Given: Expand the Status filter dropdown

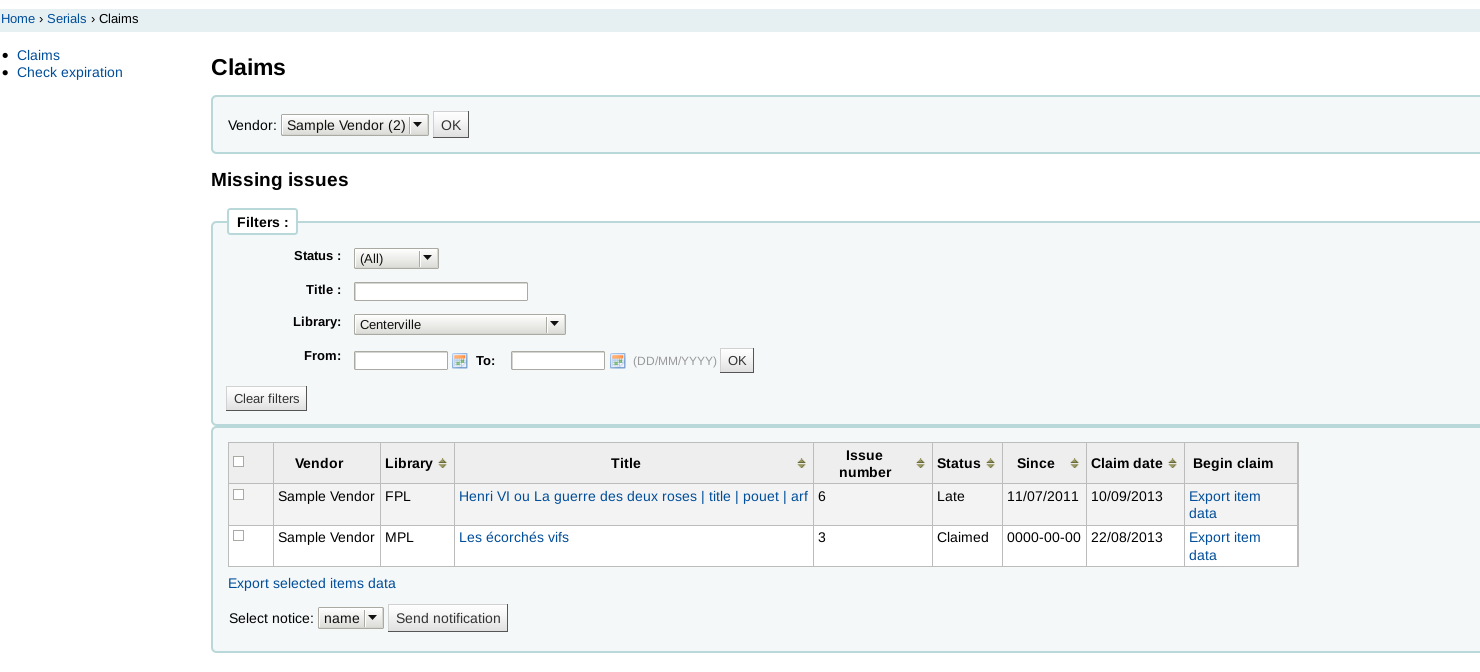Looking at the screenshot, I should pyautogui.click(x=396, y=258).
